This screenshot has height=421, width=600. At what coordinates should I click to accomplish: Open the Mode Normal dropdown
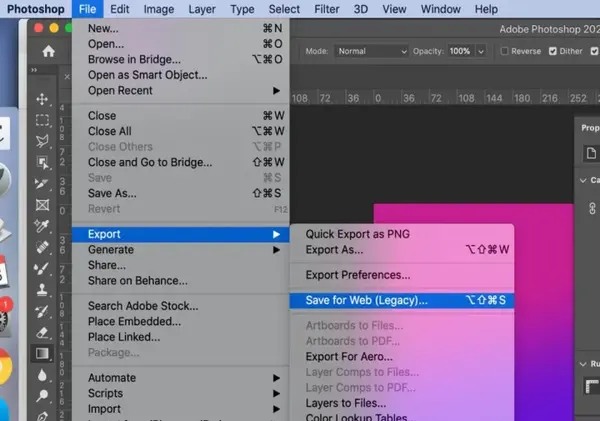372,51
